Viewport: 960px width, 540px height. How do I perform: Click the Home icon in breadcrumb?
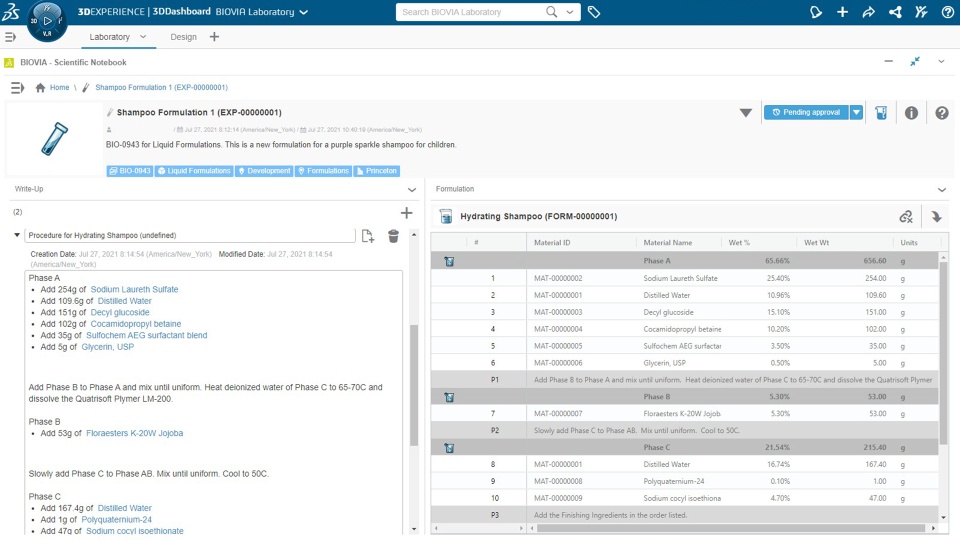tap(40, 88)
